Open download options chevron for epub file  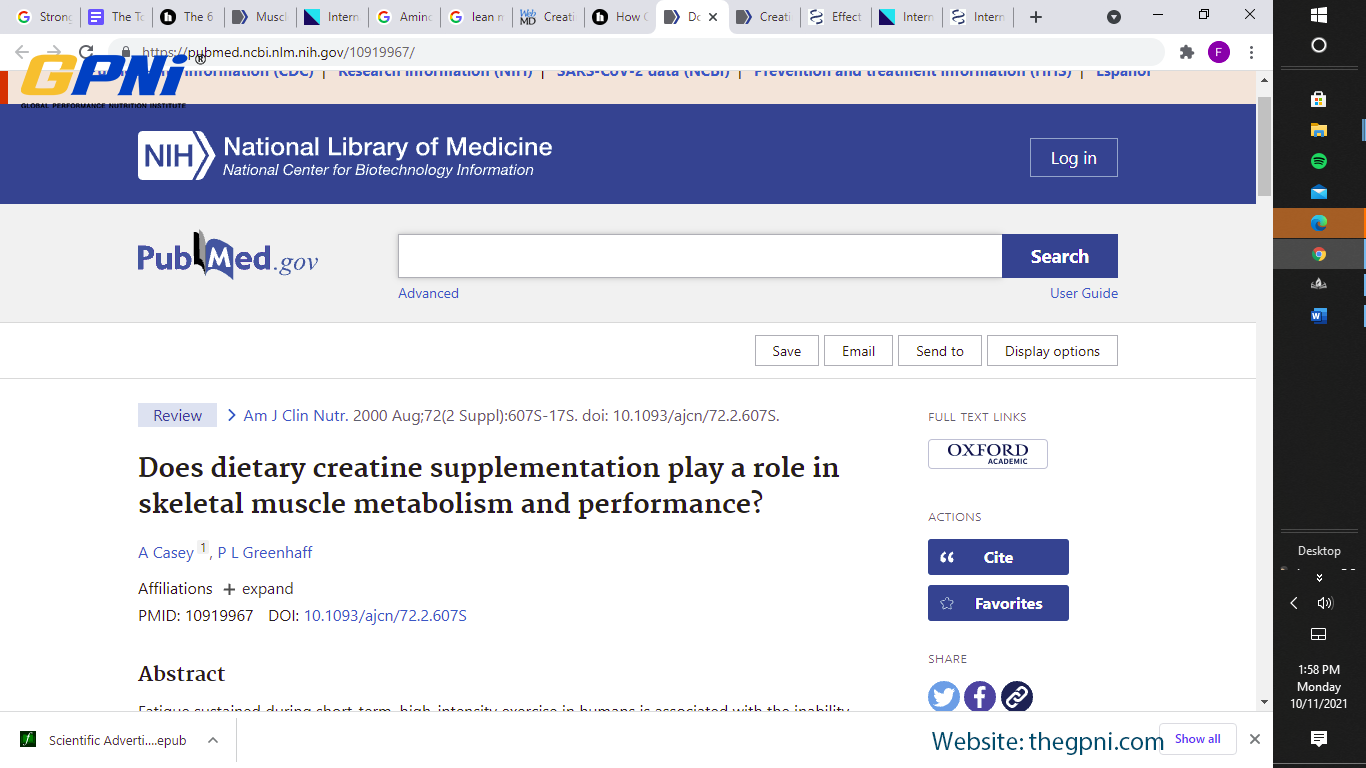click(212, 740)
